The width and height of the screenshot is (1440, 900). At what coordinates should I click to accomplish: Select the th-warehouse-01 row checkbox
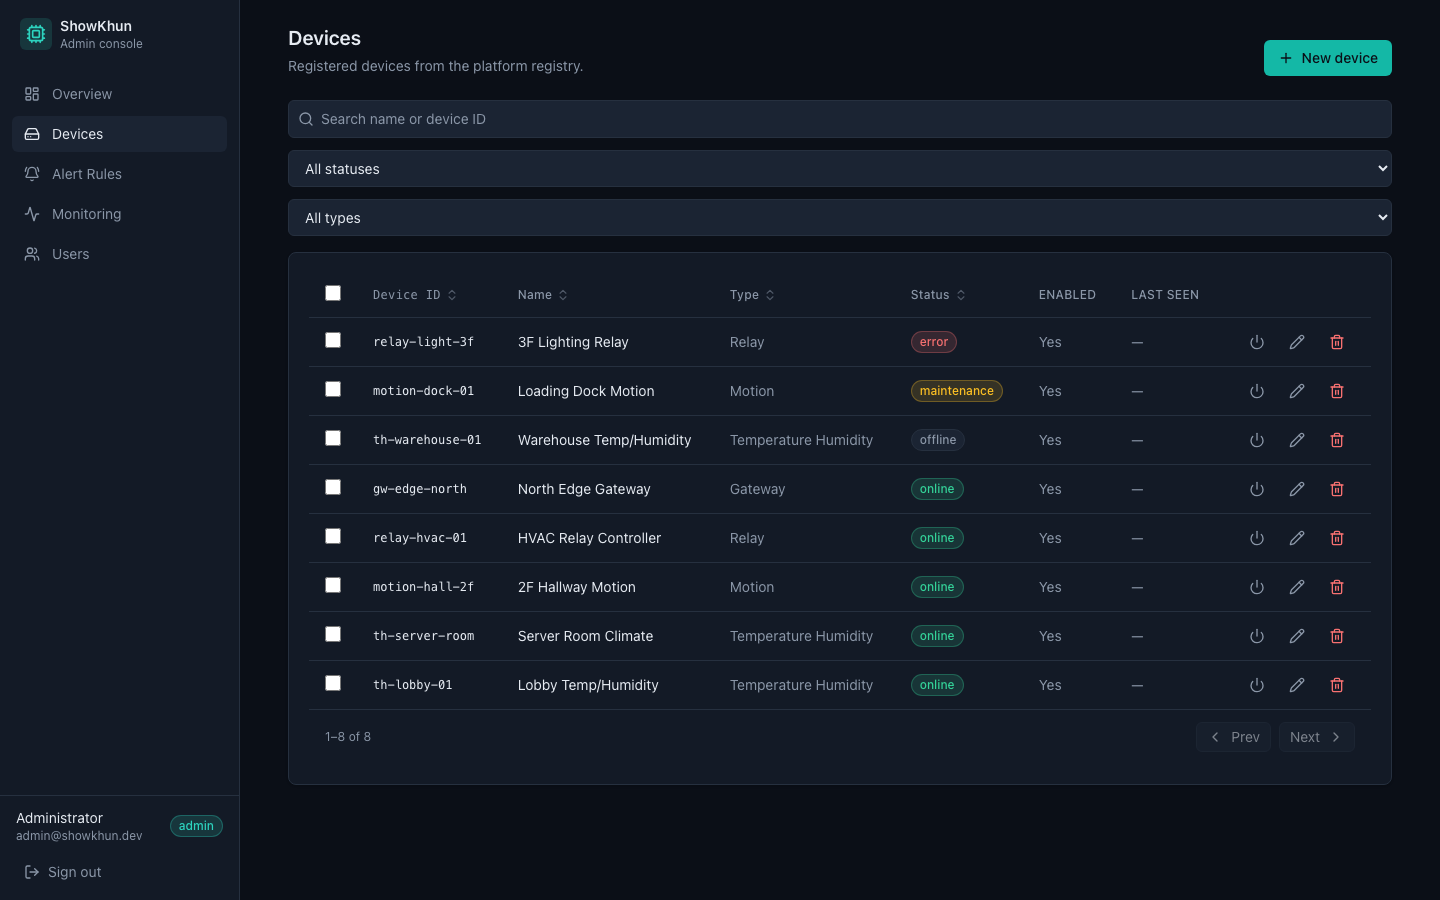coord(333,438)
